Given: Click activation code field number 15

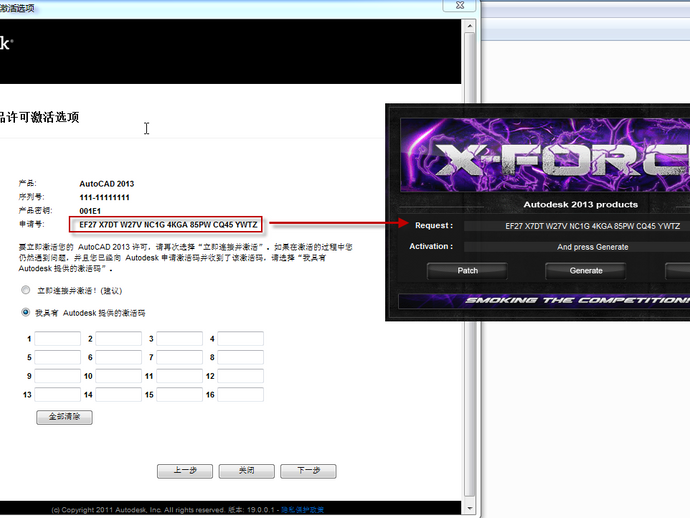Looking at the screenshot, I should tap(180, 395).
